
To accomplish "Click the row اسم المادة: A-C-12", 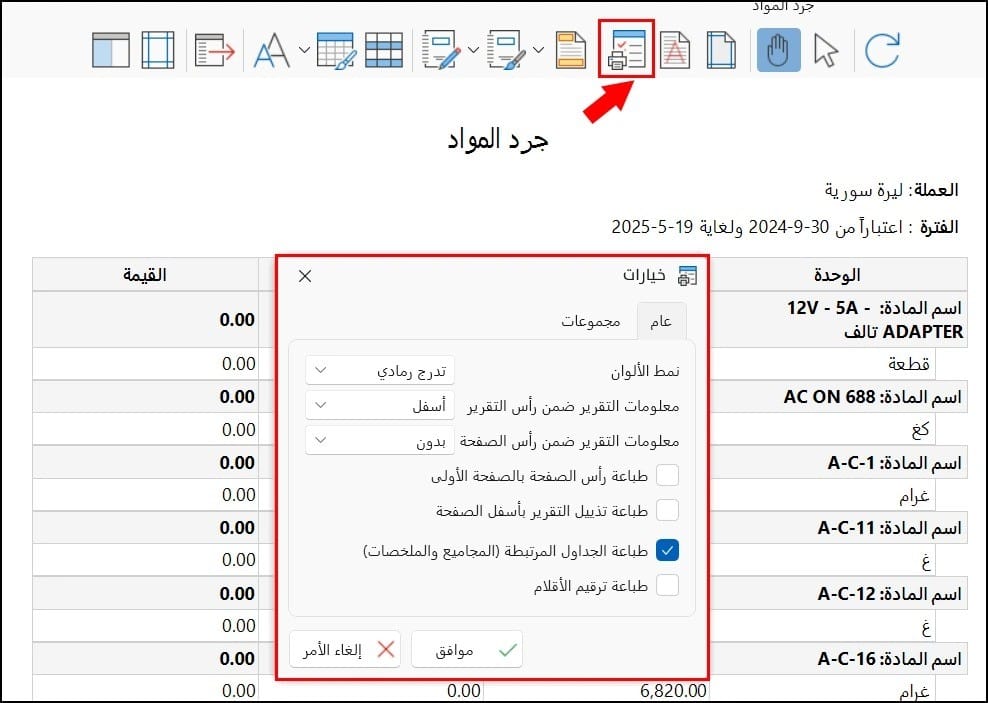I will 837,593.
